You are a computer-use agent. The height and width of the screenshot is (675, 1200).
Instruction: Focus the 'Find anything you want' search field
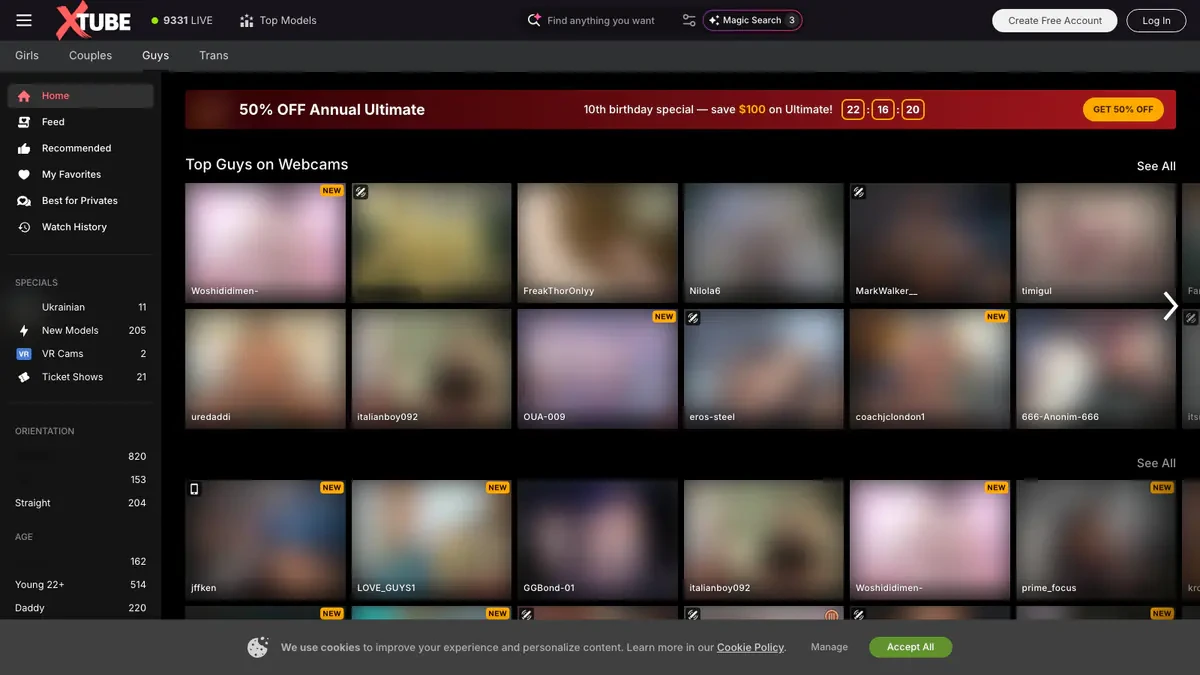(x=601, y=20)
